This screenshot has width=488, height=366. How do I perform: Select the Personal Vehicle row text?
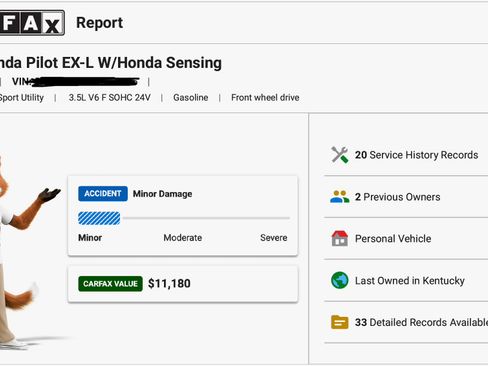[393, 239]
